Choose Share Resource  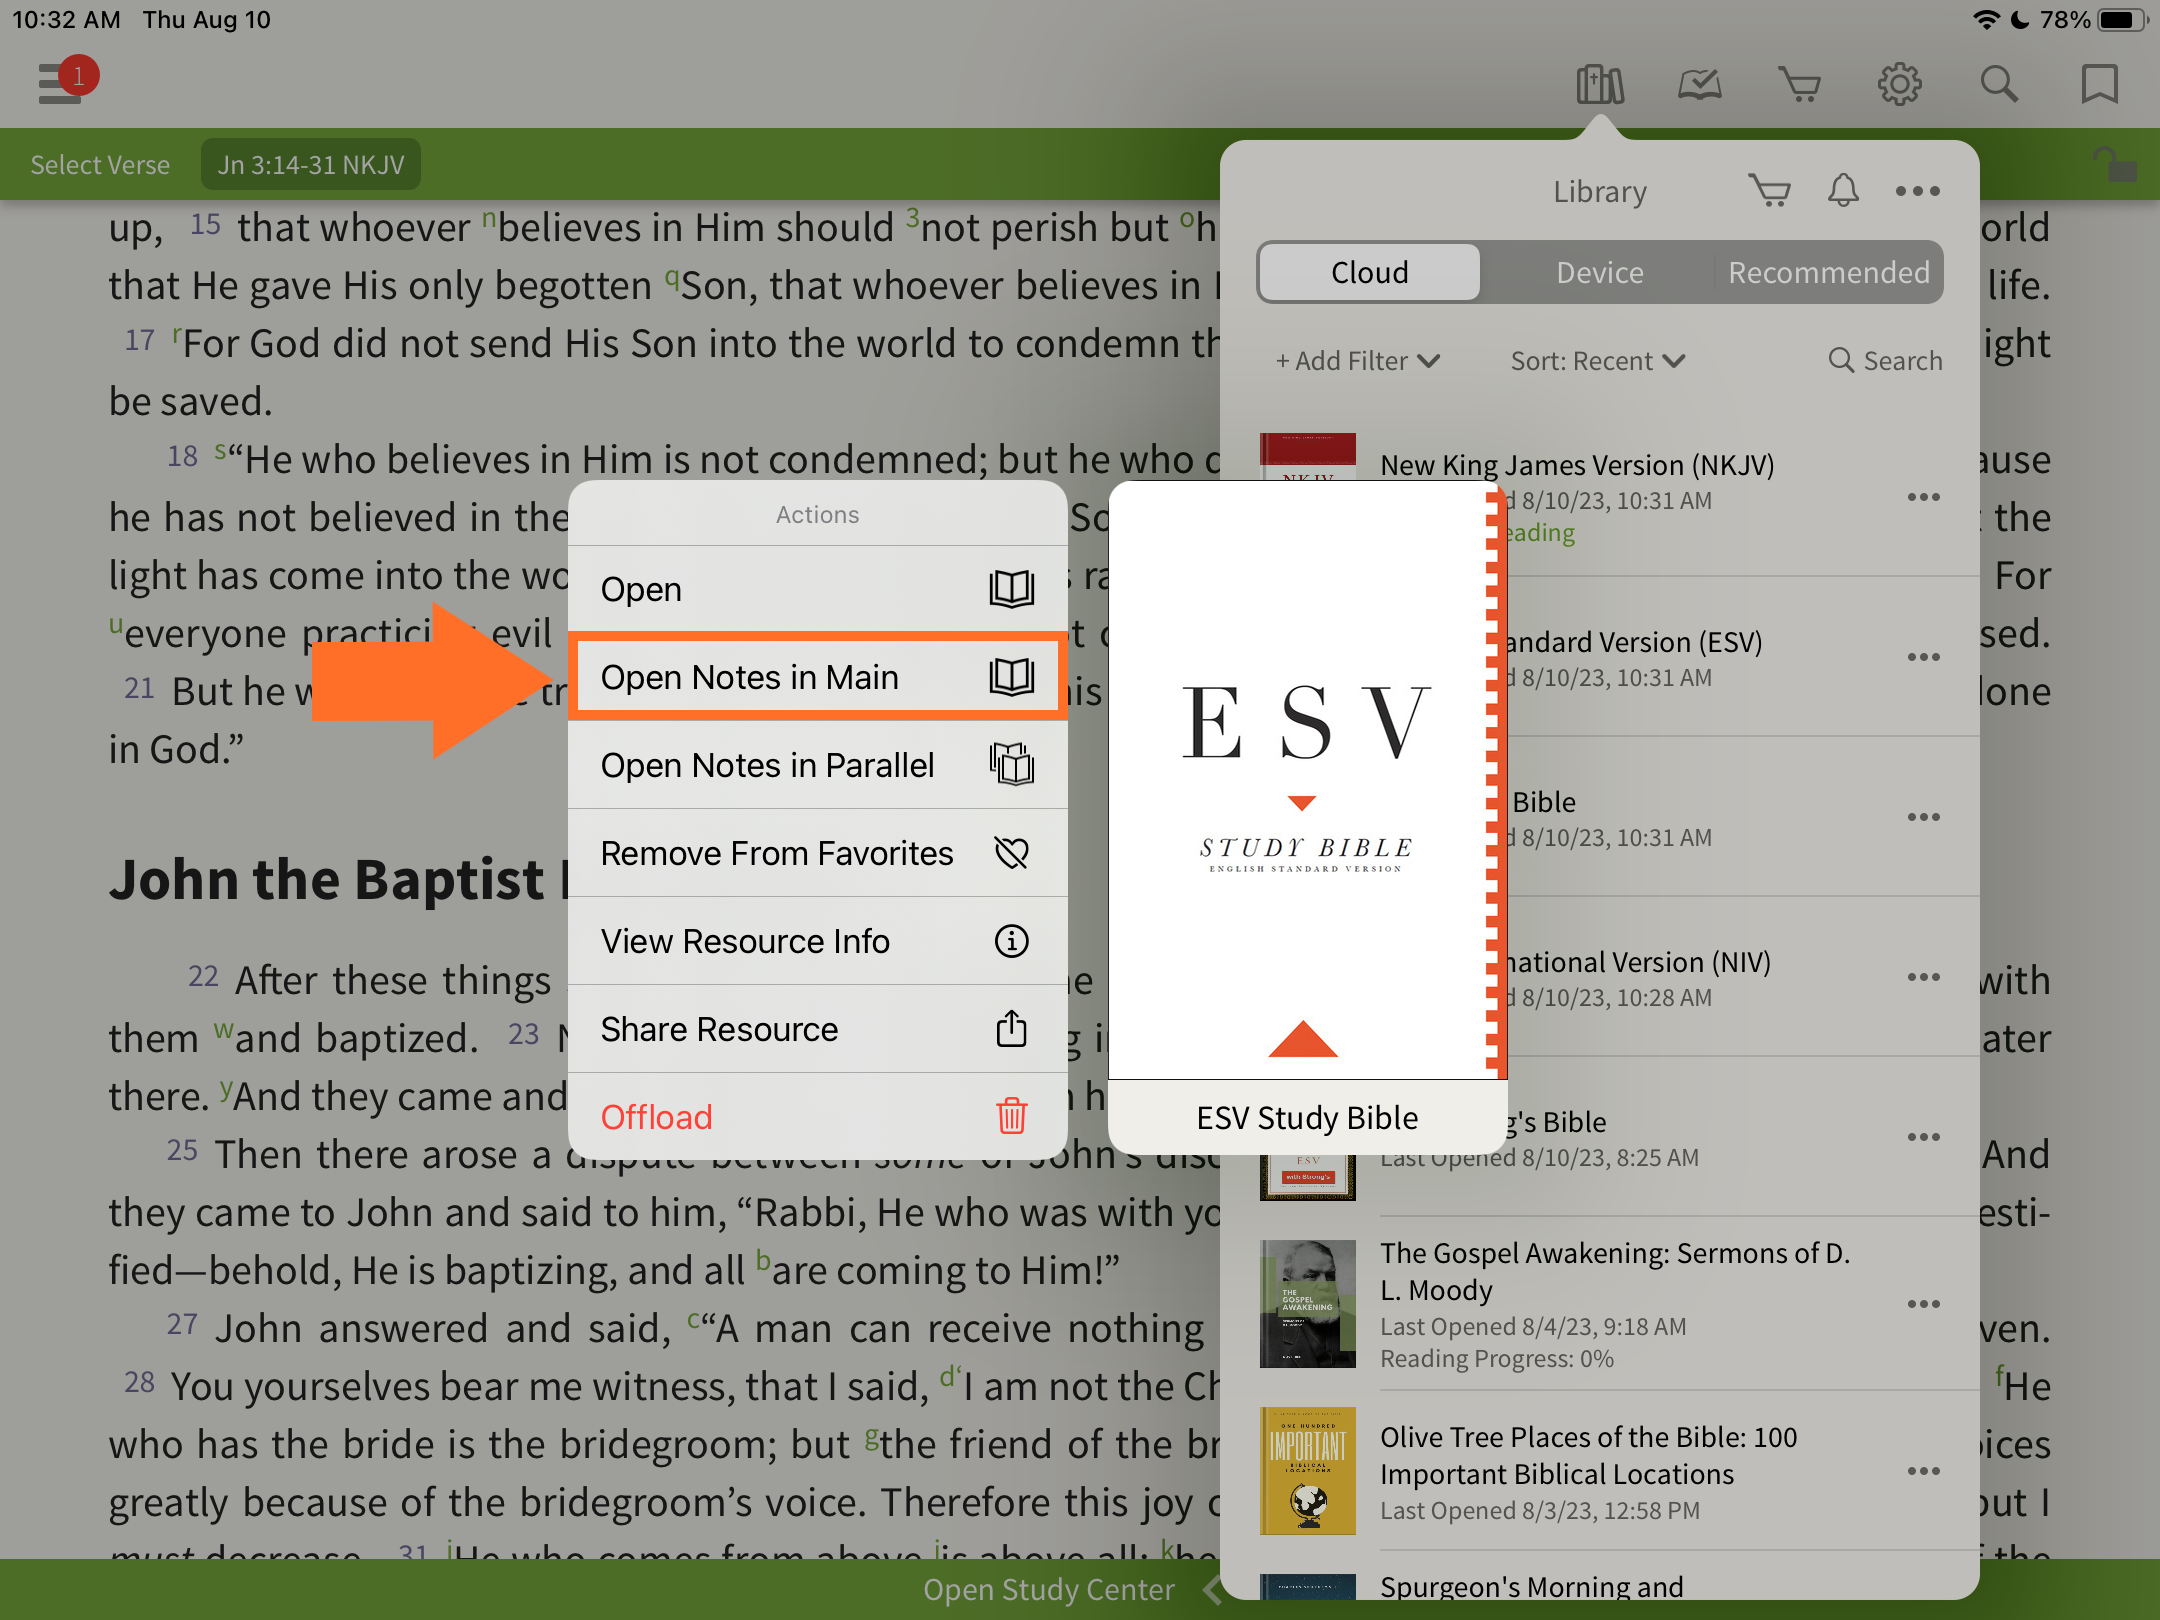point(818,1029)
